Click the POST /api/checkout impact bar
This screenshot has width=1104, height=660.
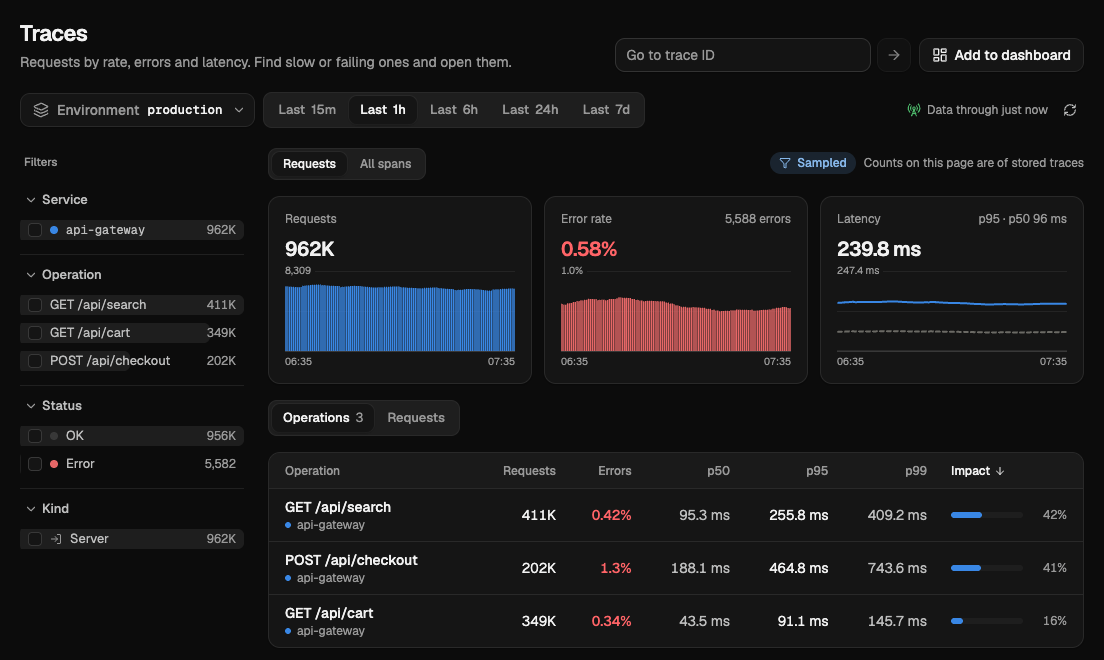(986, 568)
